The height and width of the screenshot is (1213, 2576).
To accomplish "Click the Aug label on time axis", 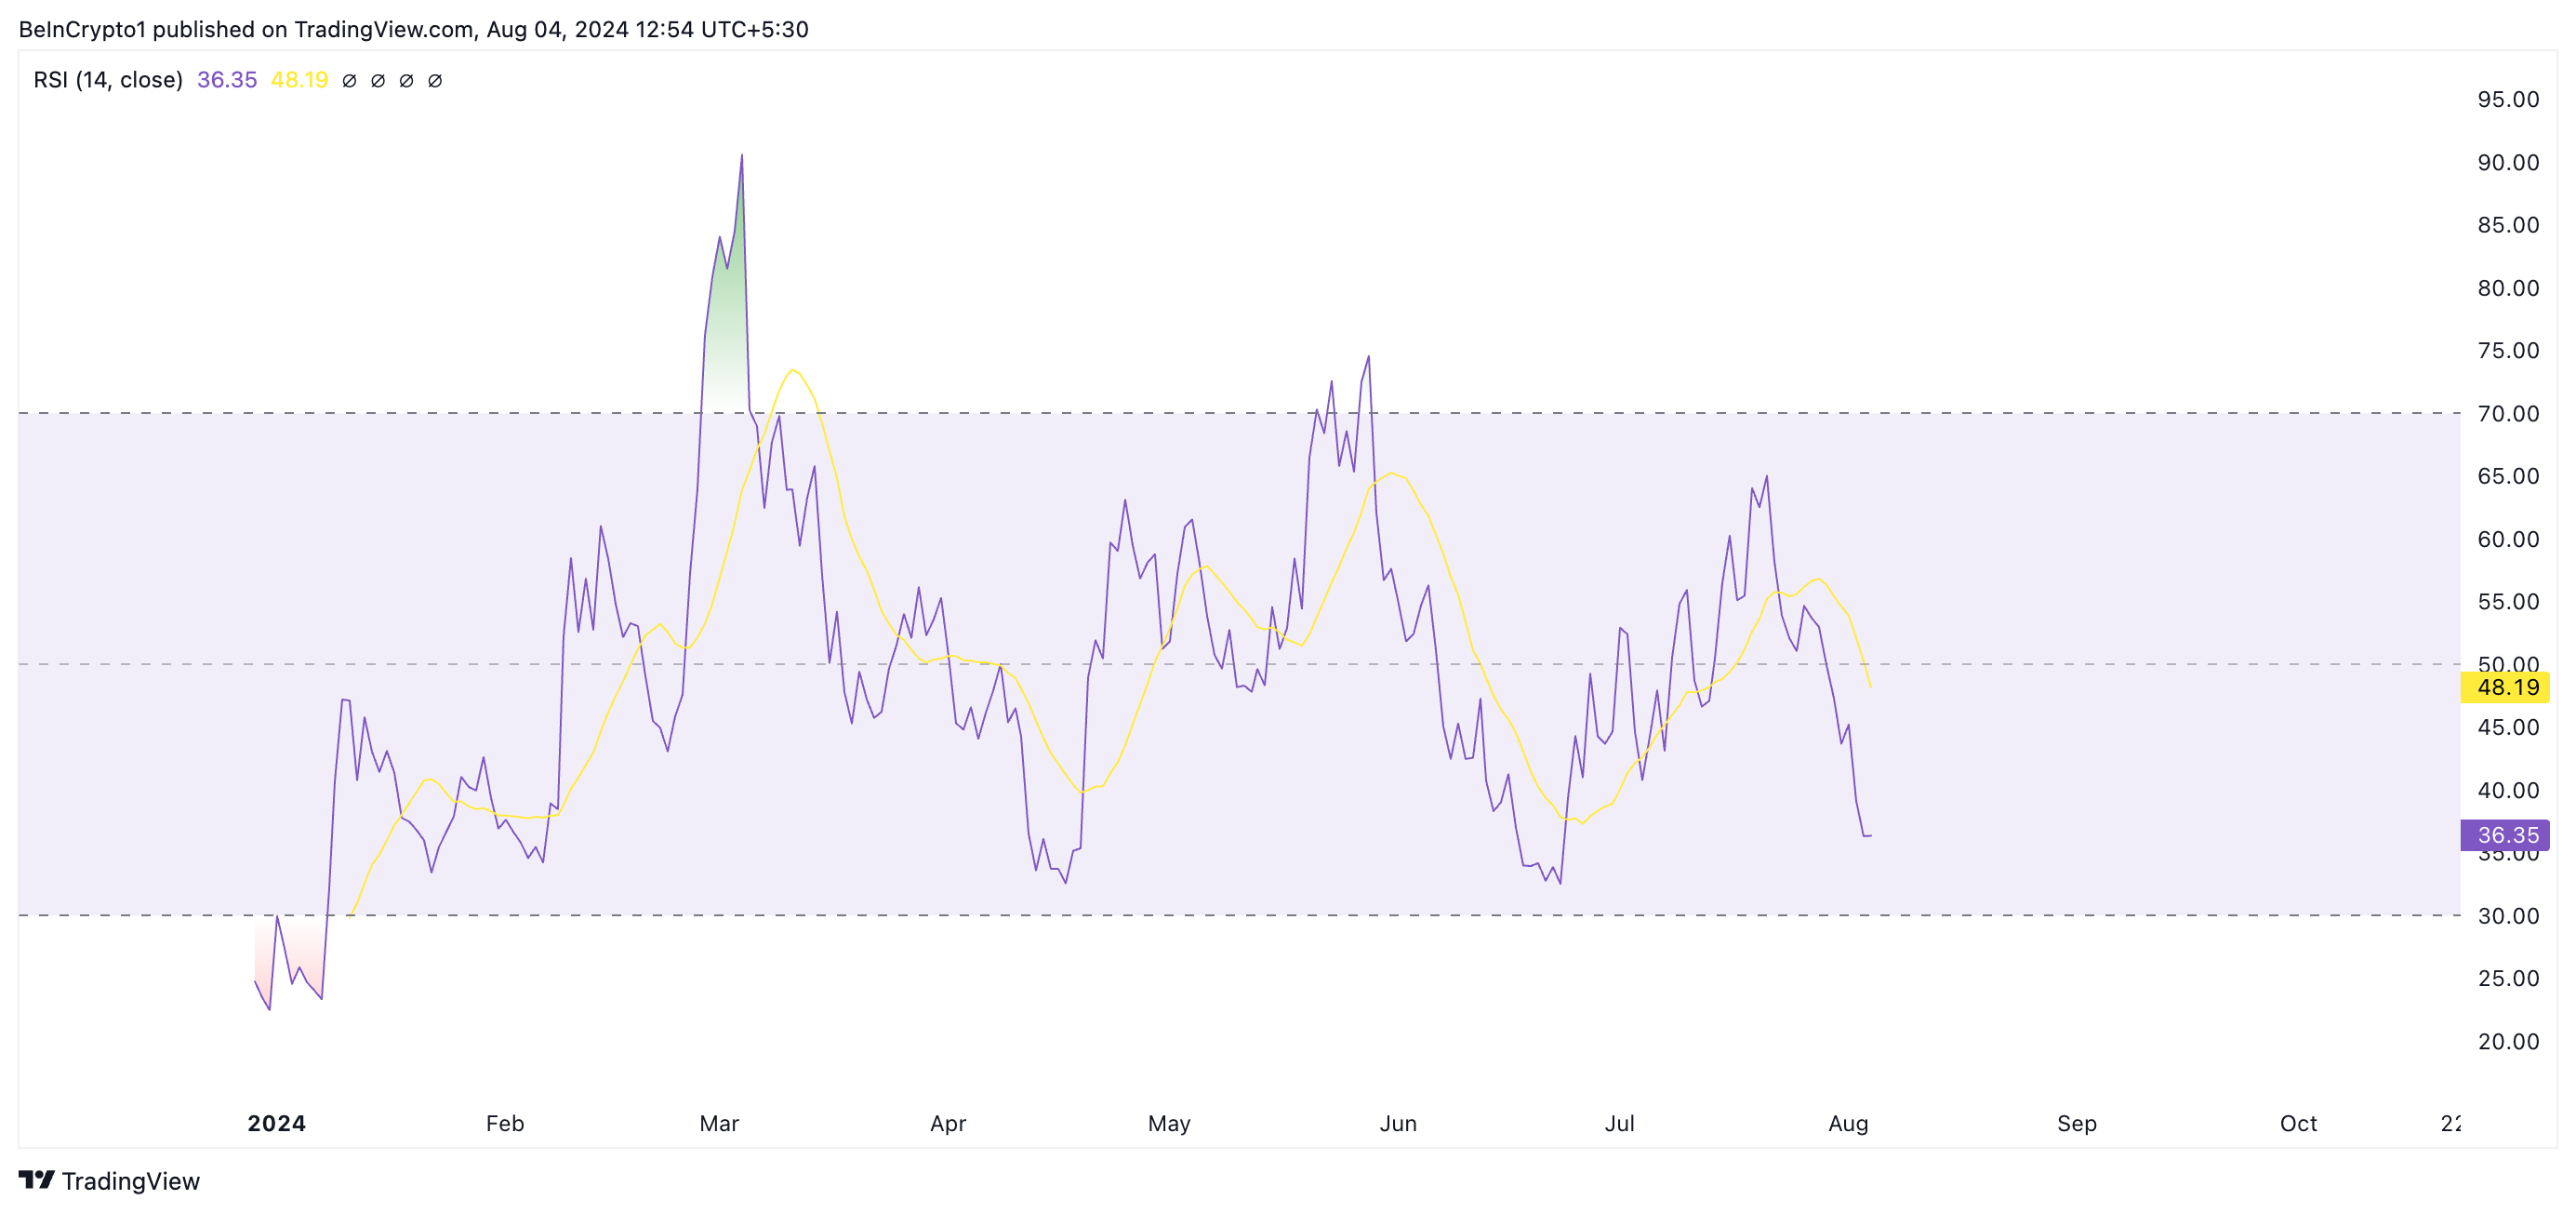I will (1847, 1123).
